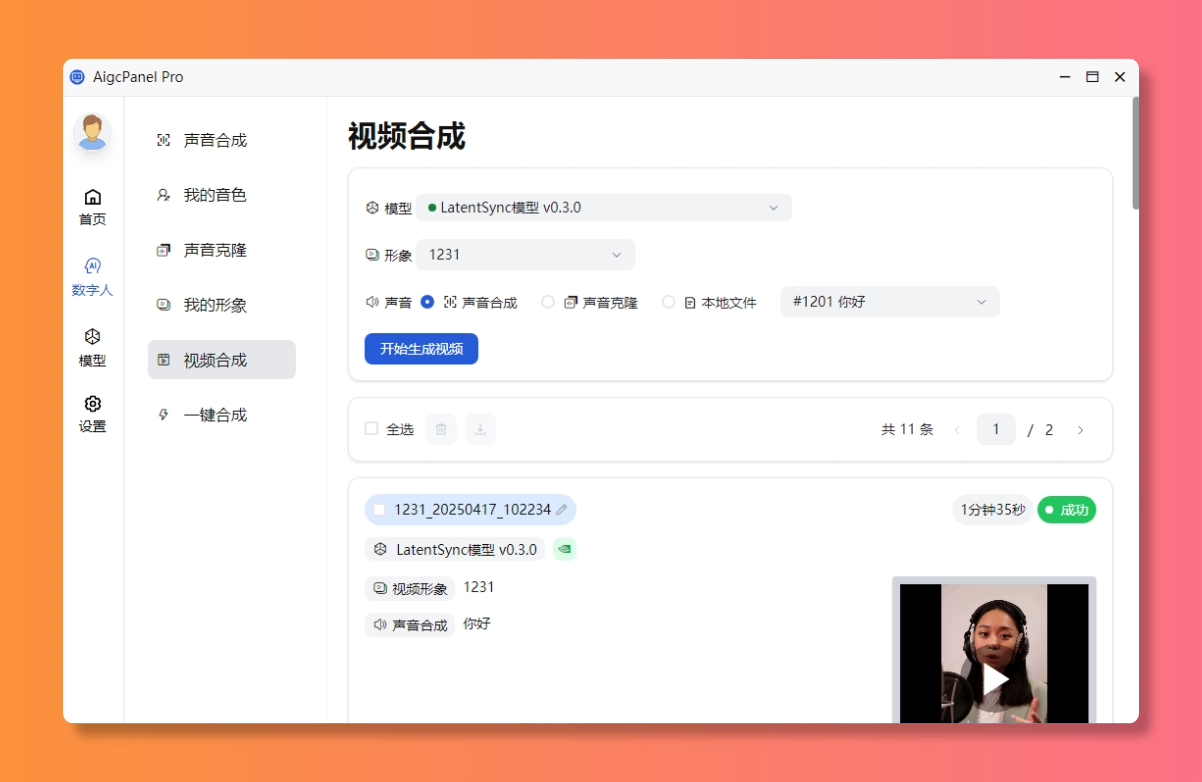Click the user avatar icon
The image size is (1202, 782).
click(x=93, y=133)
